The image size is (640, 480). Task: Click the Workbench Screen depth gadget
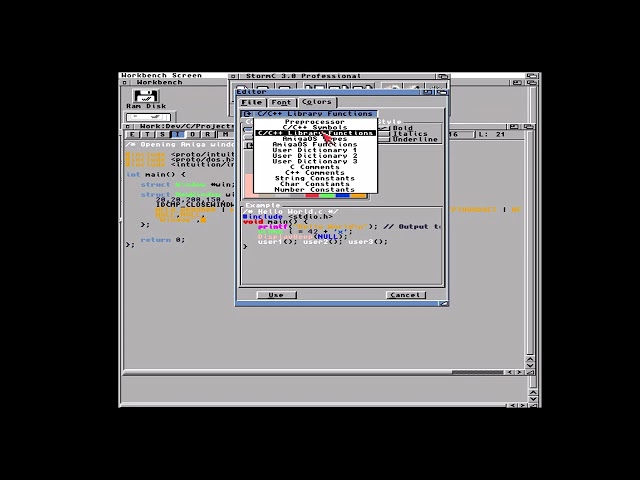[531, 76]
